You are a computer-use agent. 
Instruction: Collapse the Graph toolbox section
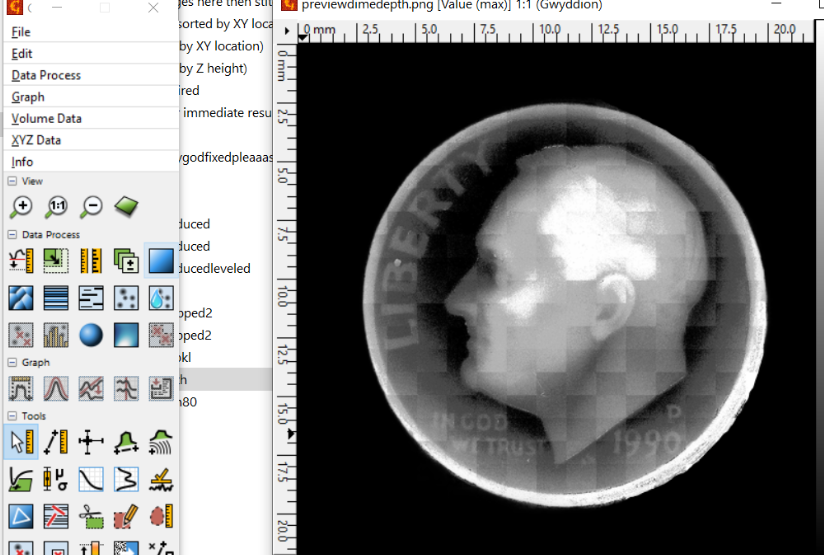[12, 362]
